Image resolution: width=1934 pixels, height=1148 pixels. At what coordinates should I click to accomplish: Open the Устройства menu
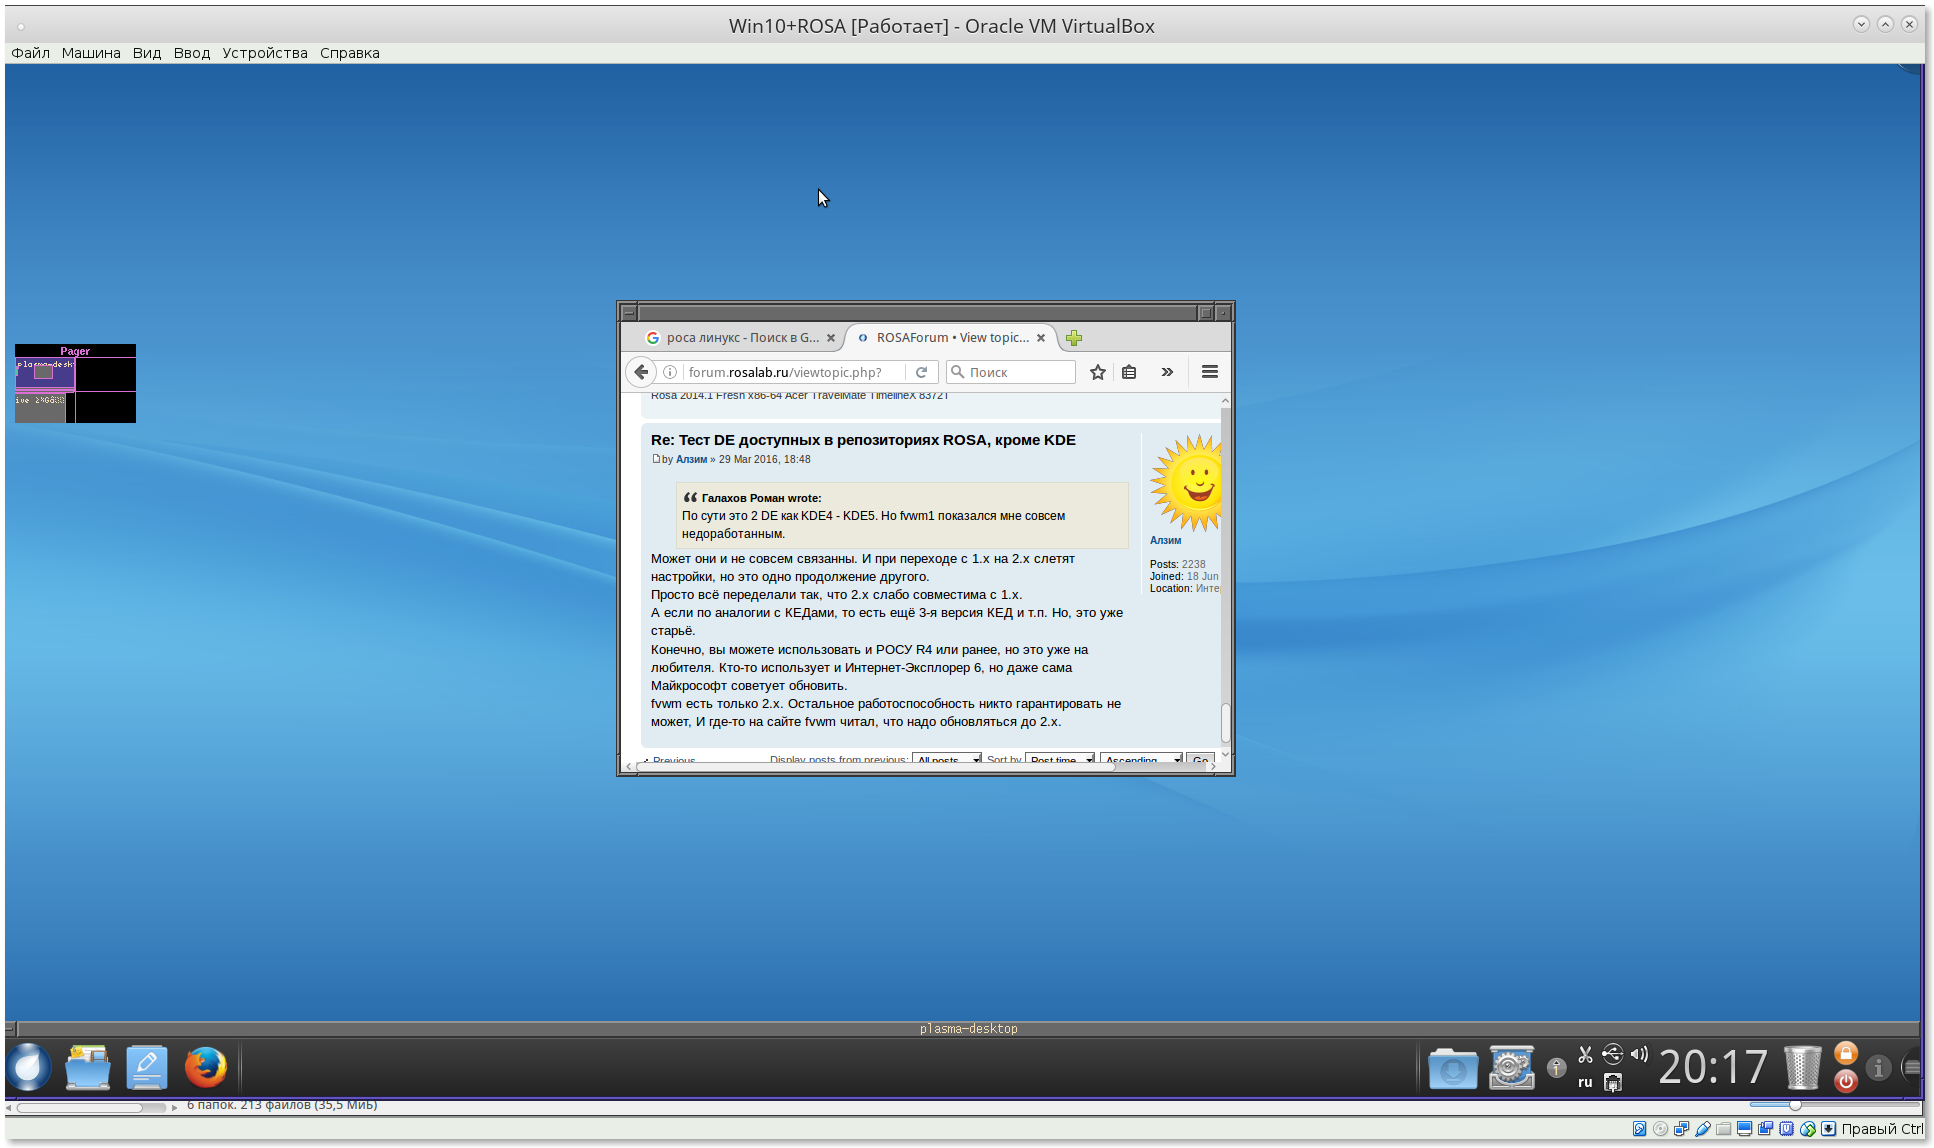pyautogui.click(x=265, y=53)
